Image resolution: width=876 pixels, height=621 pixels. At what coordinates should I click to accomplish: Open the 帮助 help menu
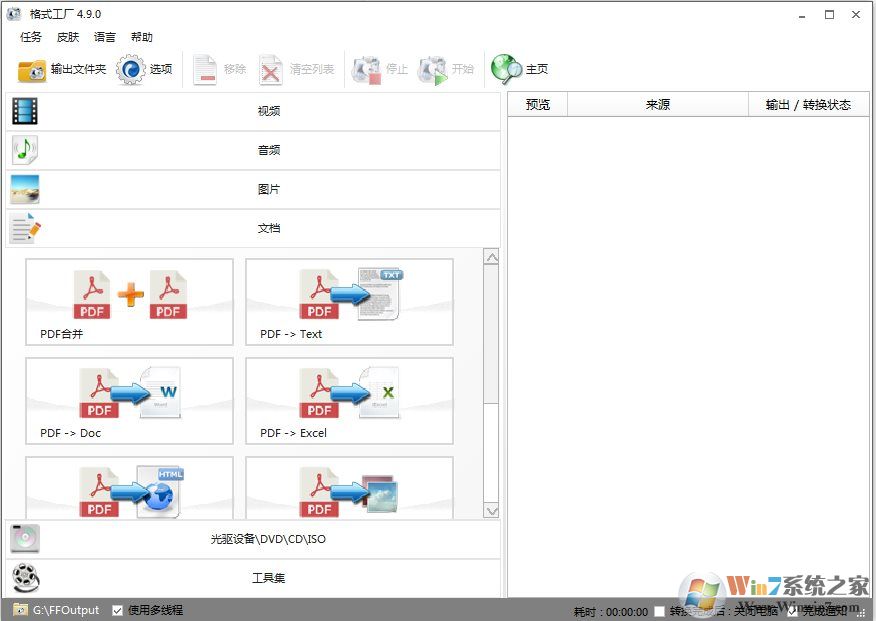click(141, 37)
